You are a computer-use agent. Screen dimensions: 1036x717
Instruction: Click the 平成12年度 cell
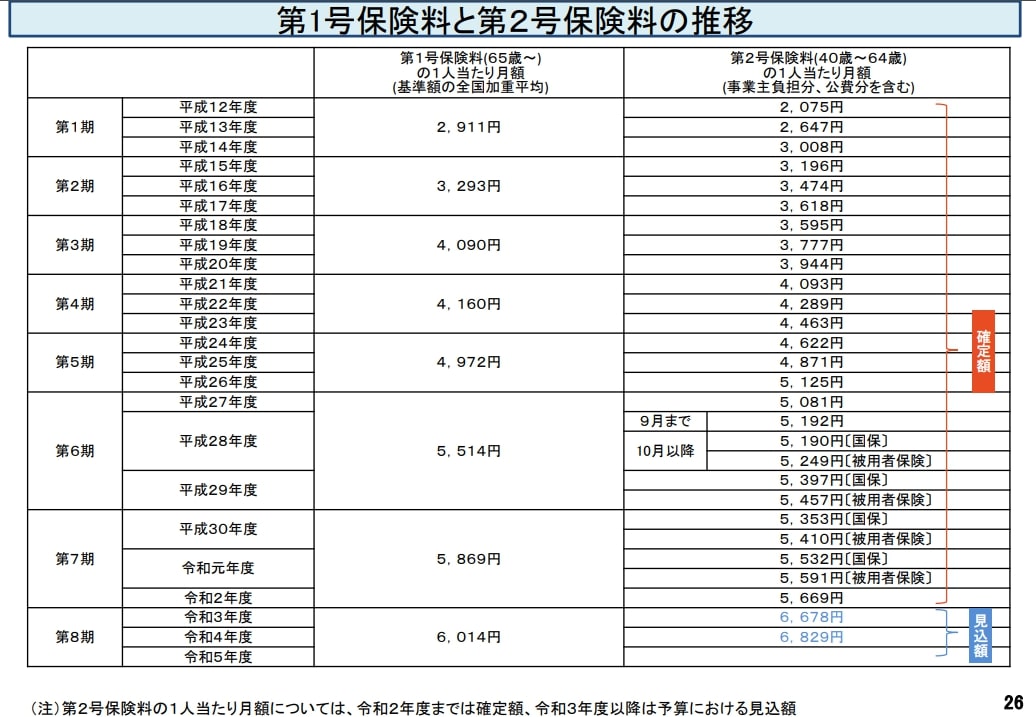218,107
